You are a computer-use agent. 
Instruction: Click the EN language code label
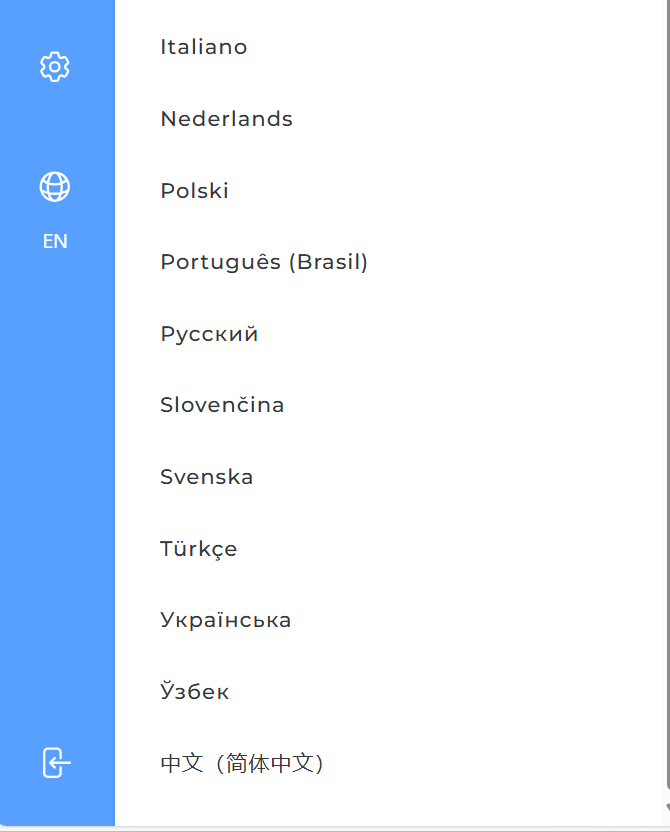[x=55, y=241]
